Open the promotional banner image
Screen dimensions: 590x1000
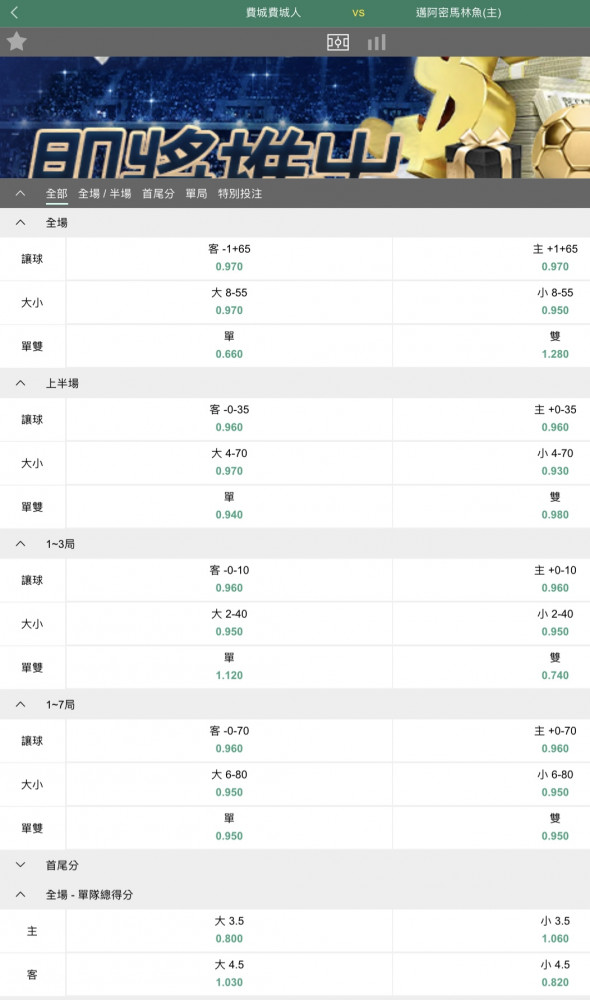[295, 118]
